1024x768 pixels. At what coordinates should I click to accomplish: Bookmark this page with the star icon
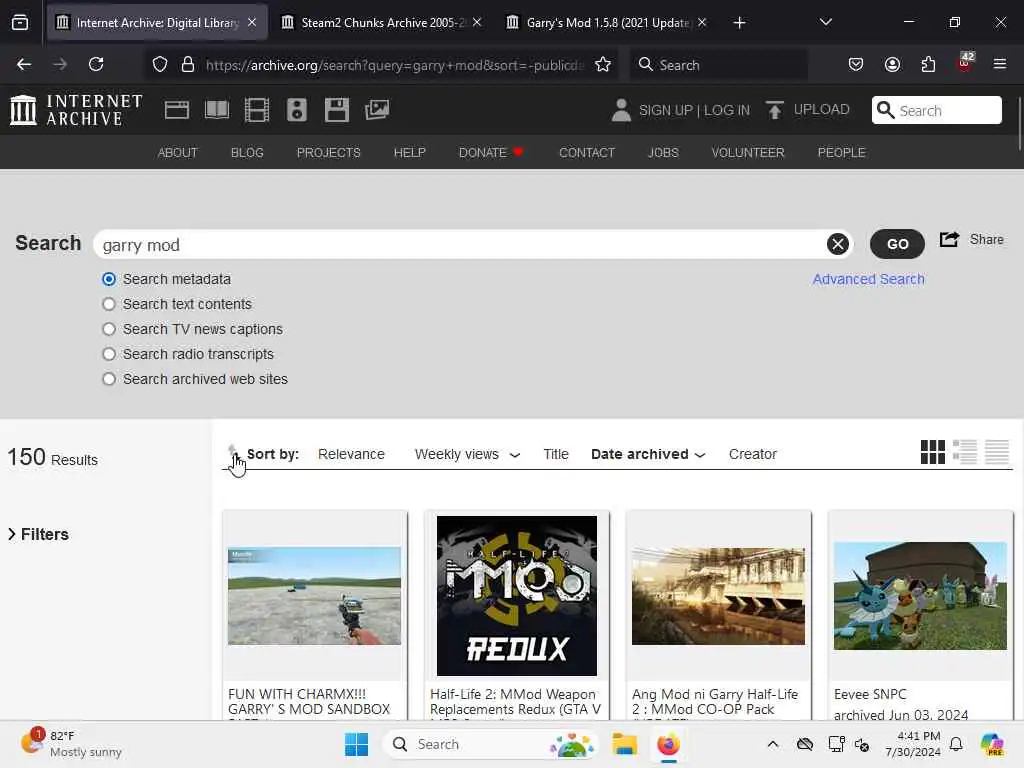click(603, 65)
